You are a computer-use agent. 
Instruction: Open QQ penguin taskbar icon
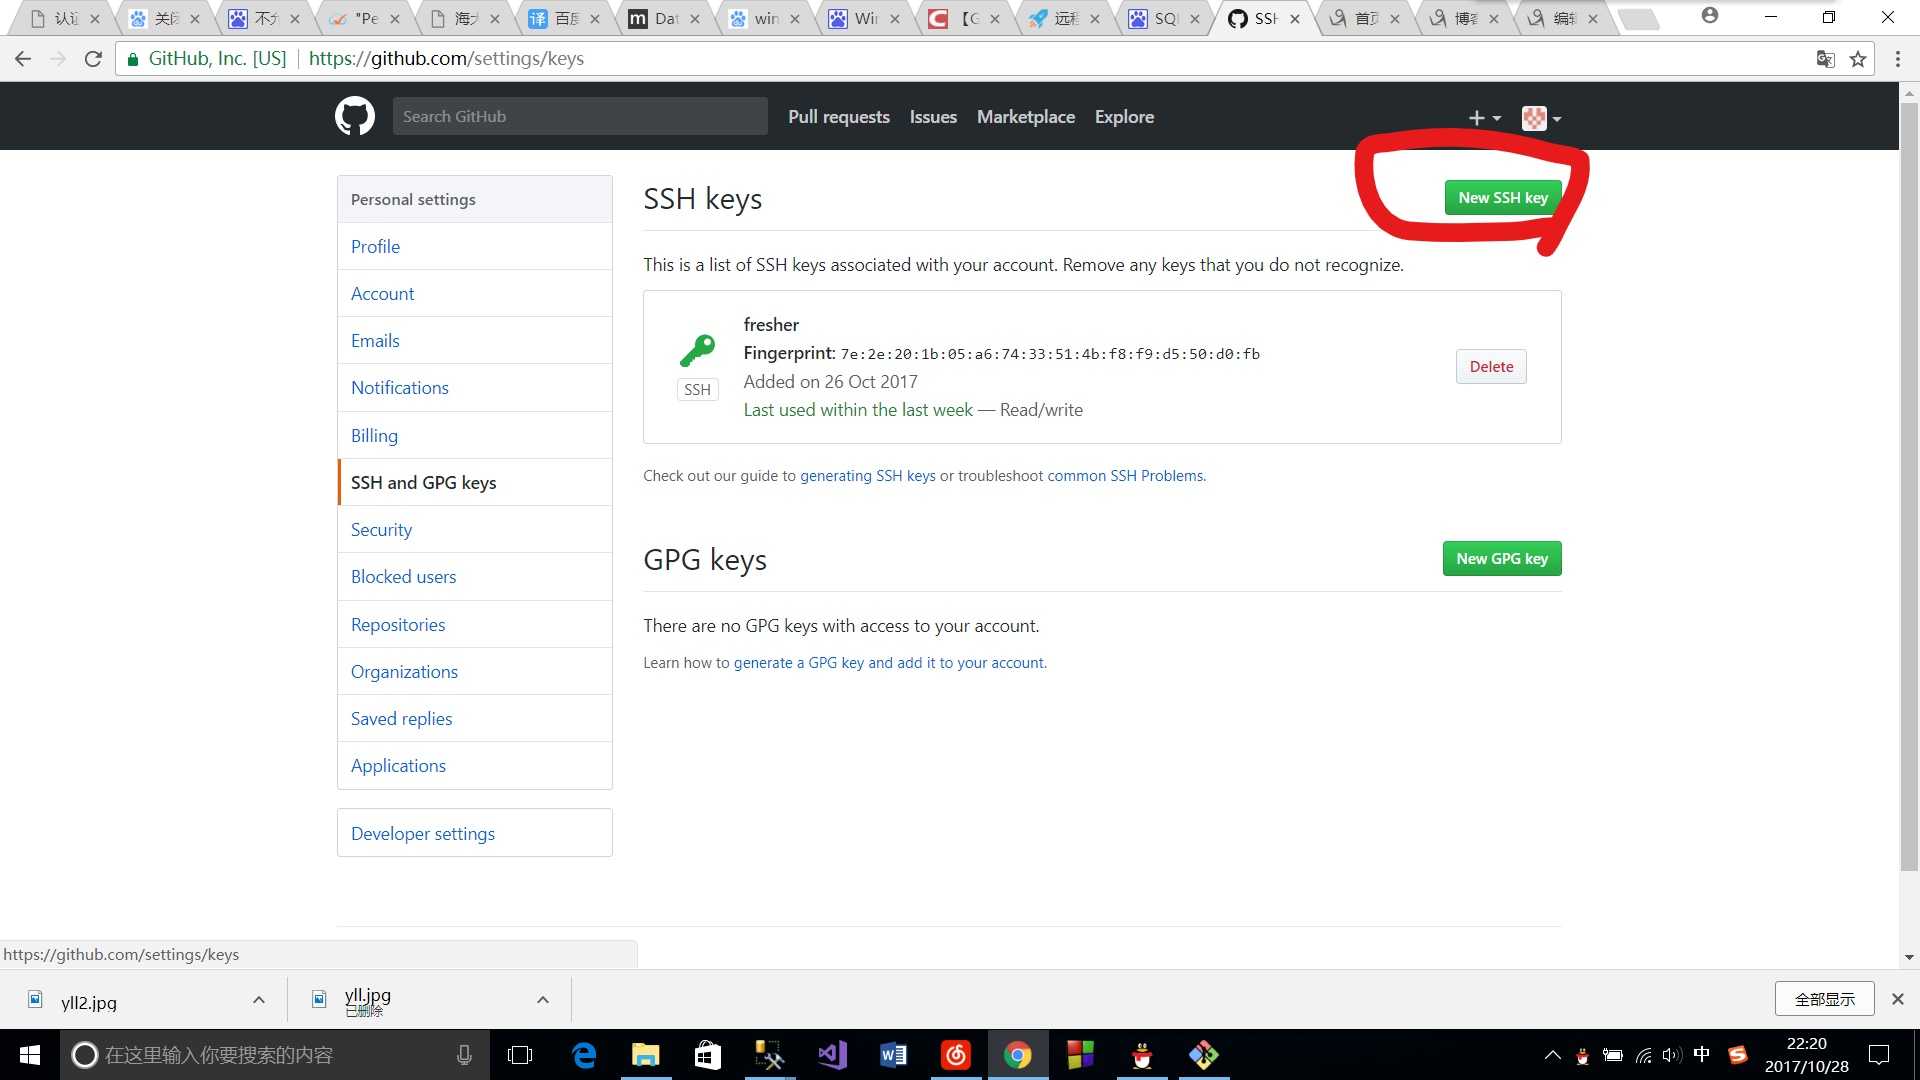[x=1142, y=1055]
